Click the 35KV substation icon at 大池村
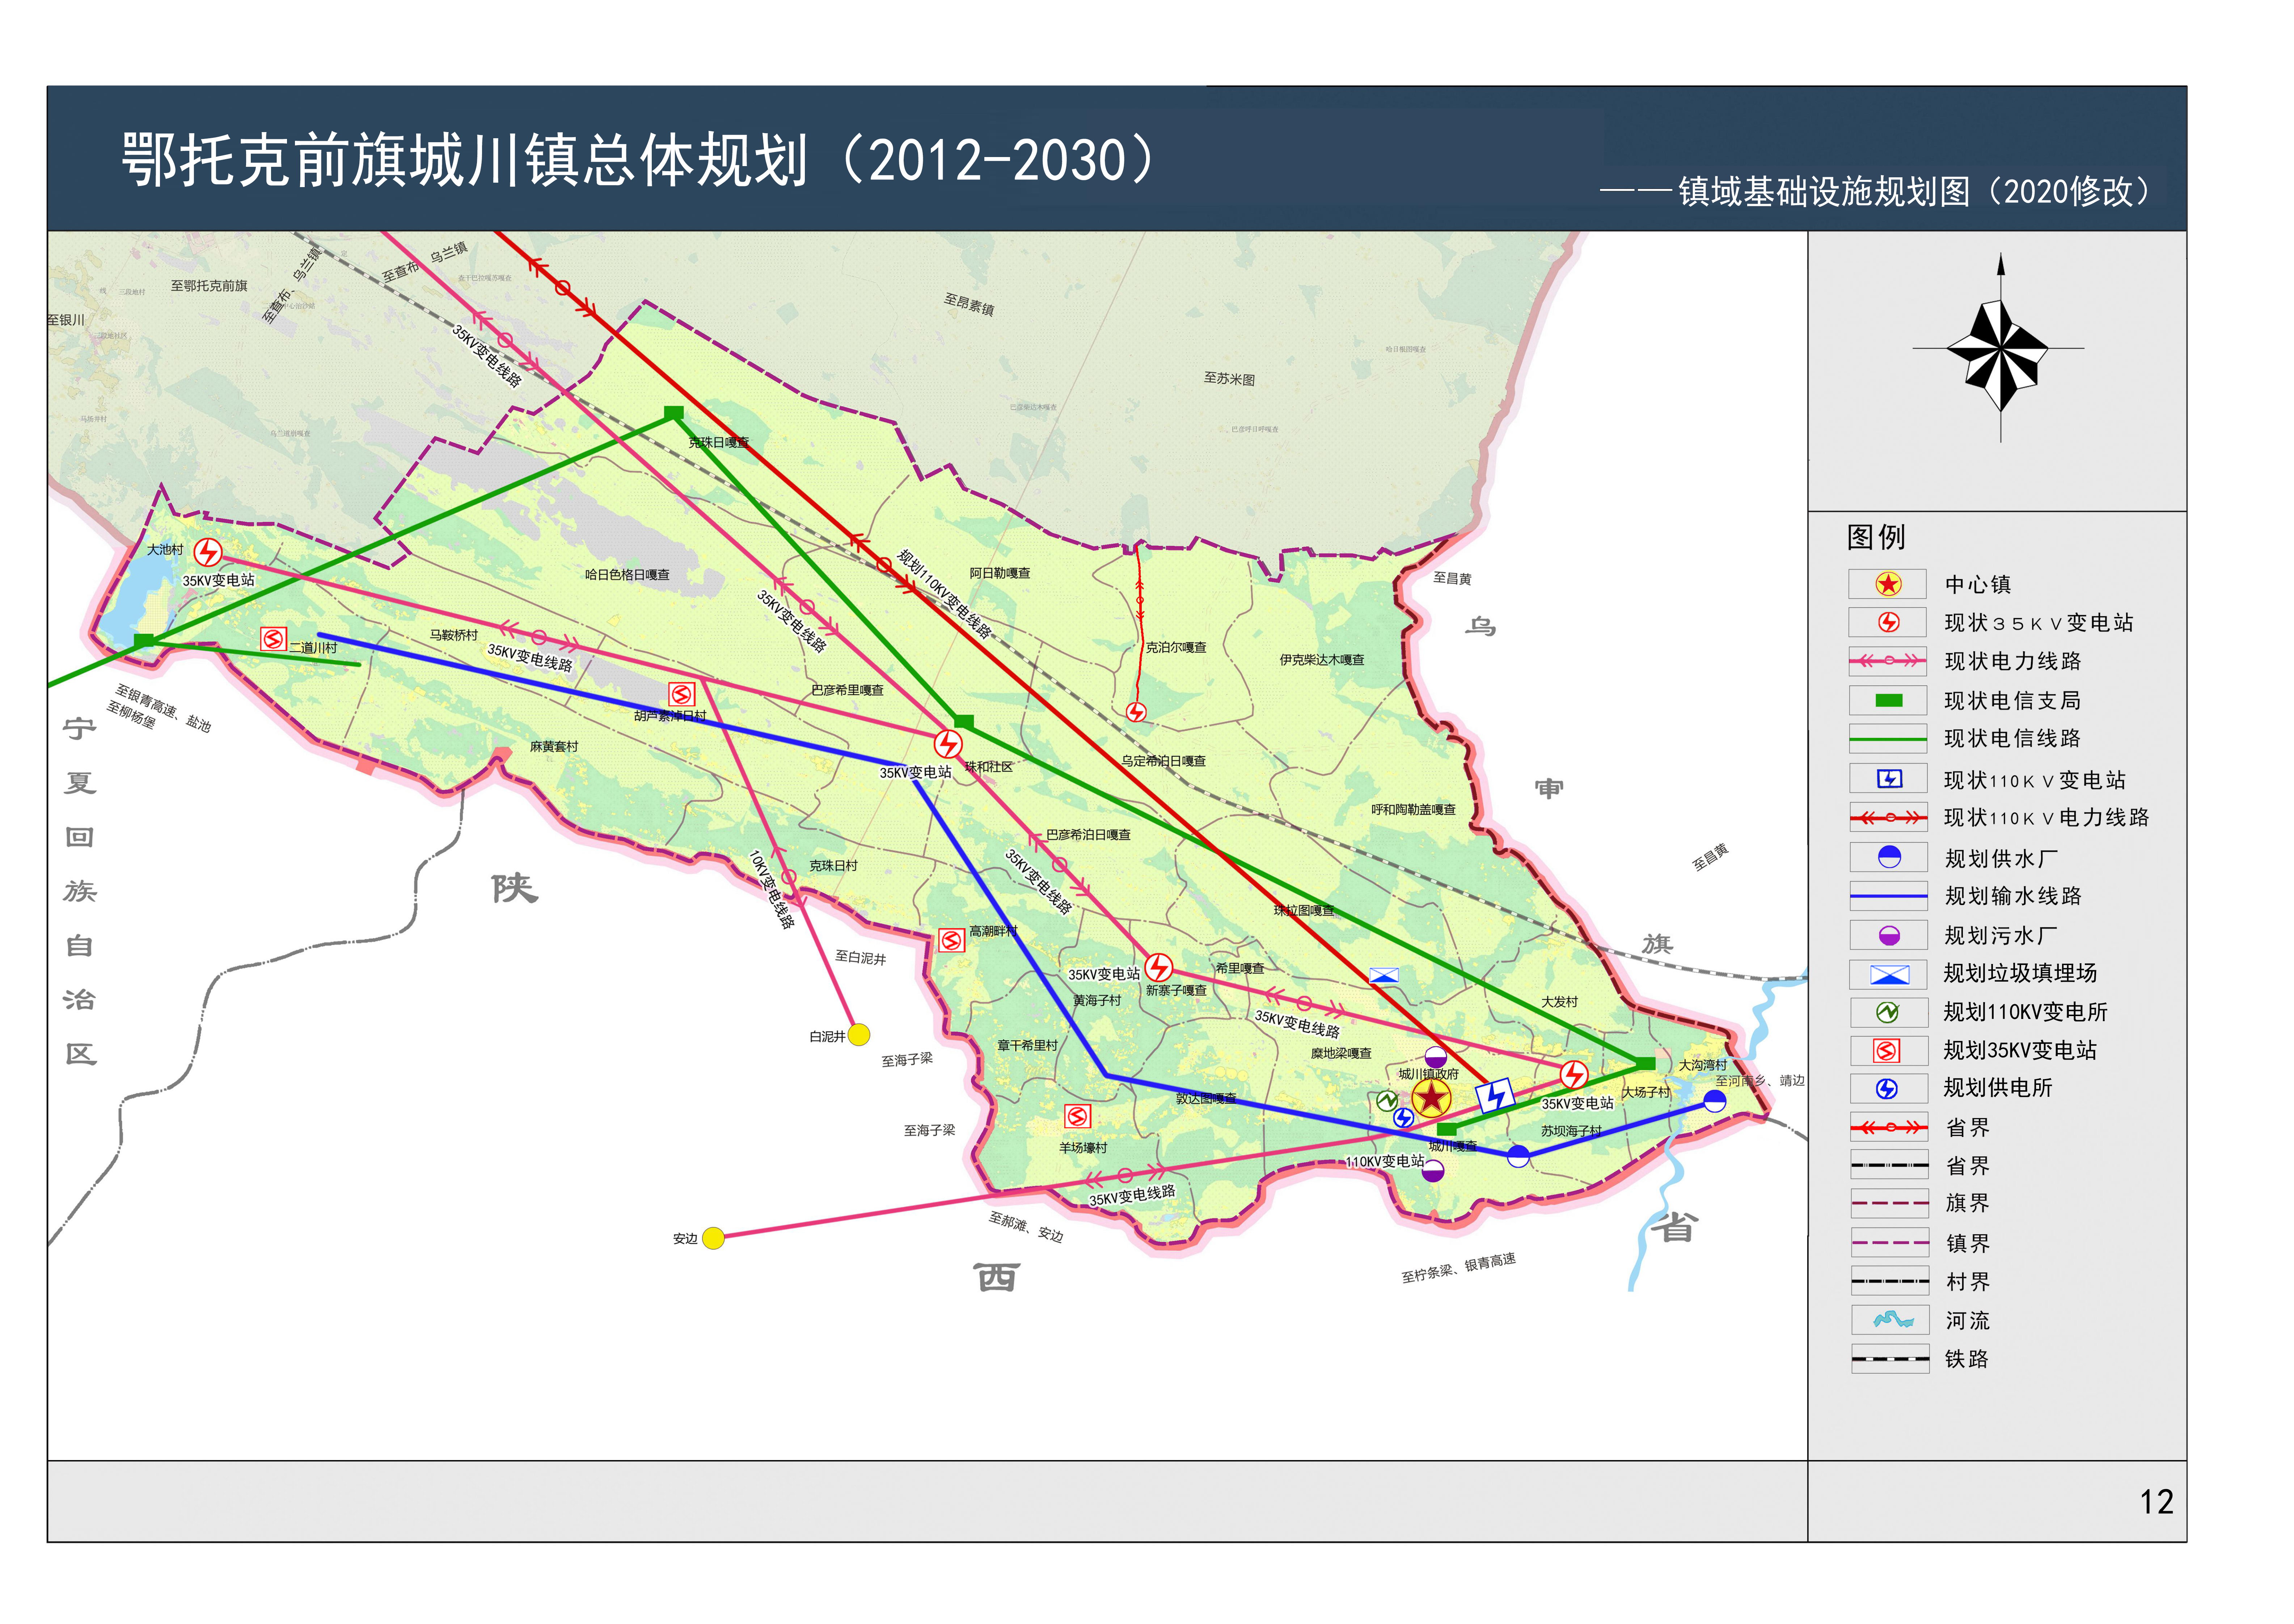The image size is (2294, 1624). 208,552
